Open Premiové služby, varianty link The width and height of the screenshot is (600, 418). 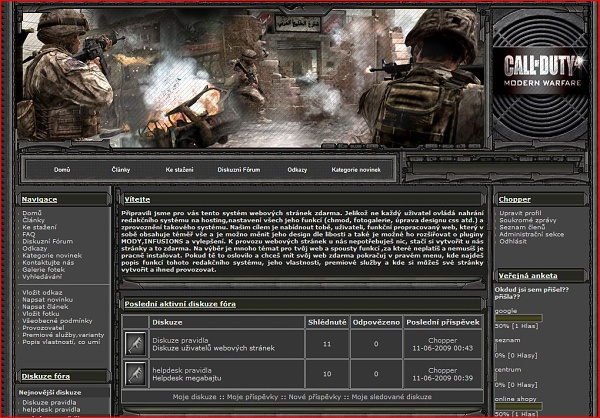click(x=63, y=335)
